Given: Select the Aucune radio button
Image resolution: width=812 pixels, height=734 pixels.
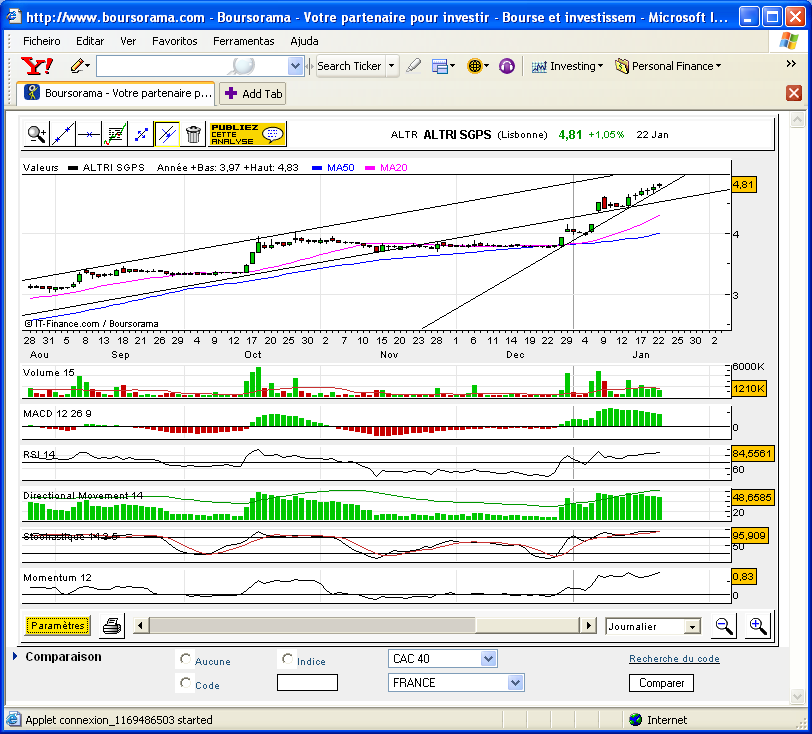Looking at the screenshot, I should [185, 659].
